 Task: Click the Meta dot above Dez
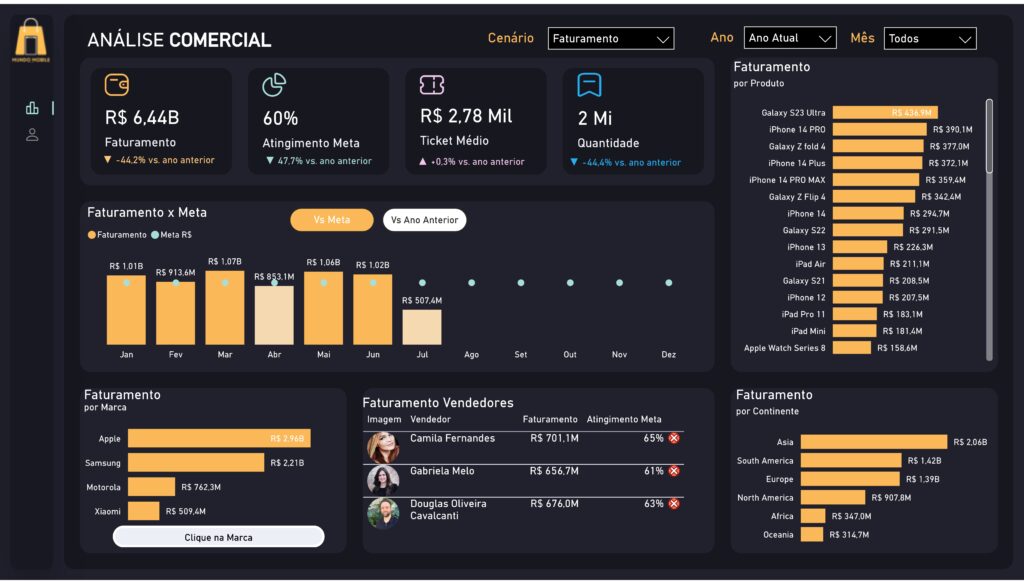pyautogui.click(x=669, y=283)
